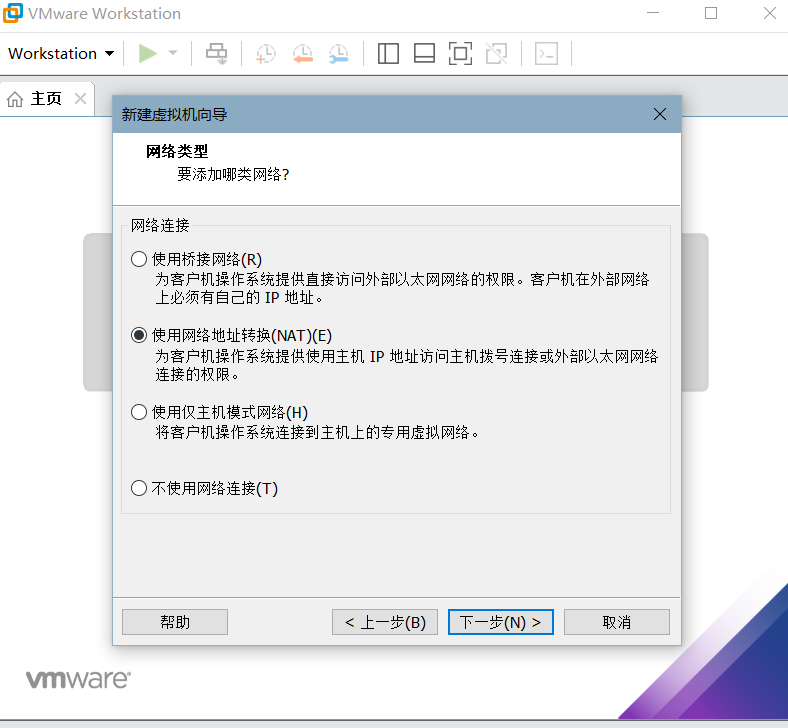Click the 帮助 help button

coord(175,622)
